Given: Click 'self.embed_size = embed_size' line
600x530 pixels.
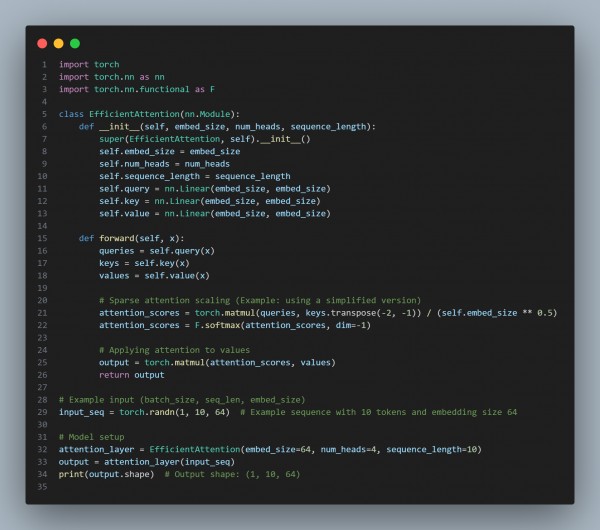Looking at the screenshot, I should (170, 152).
